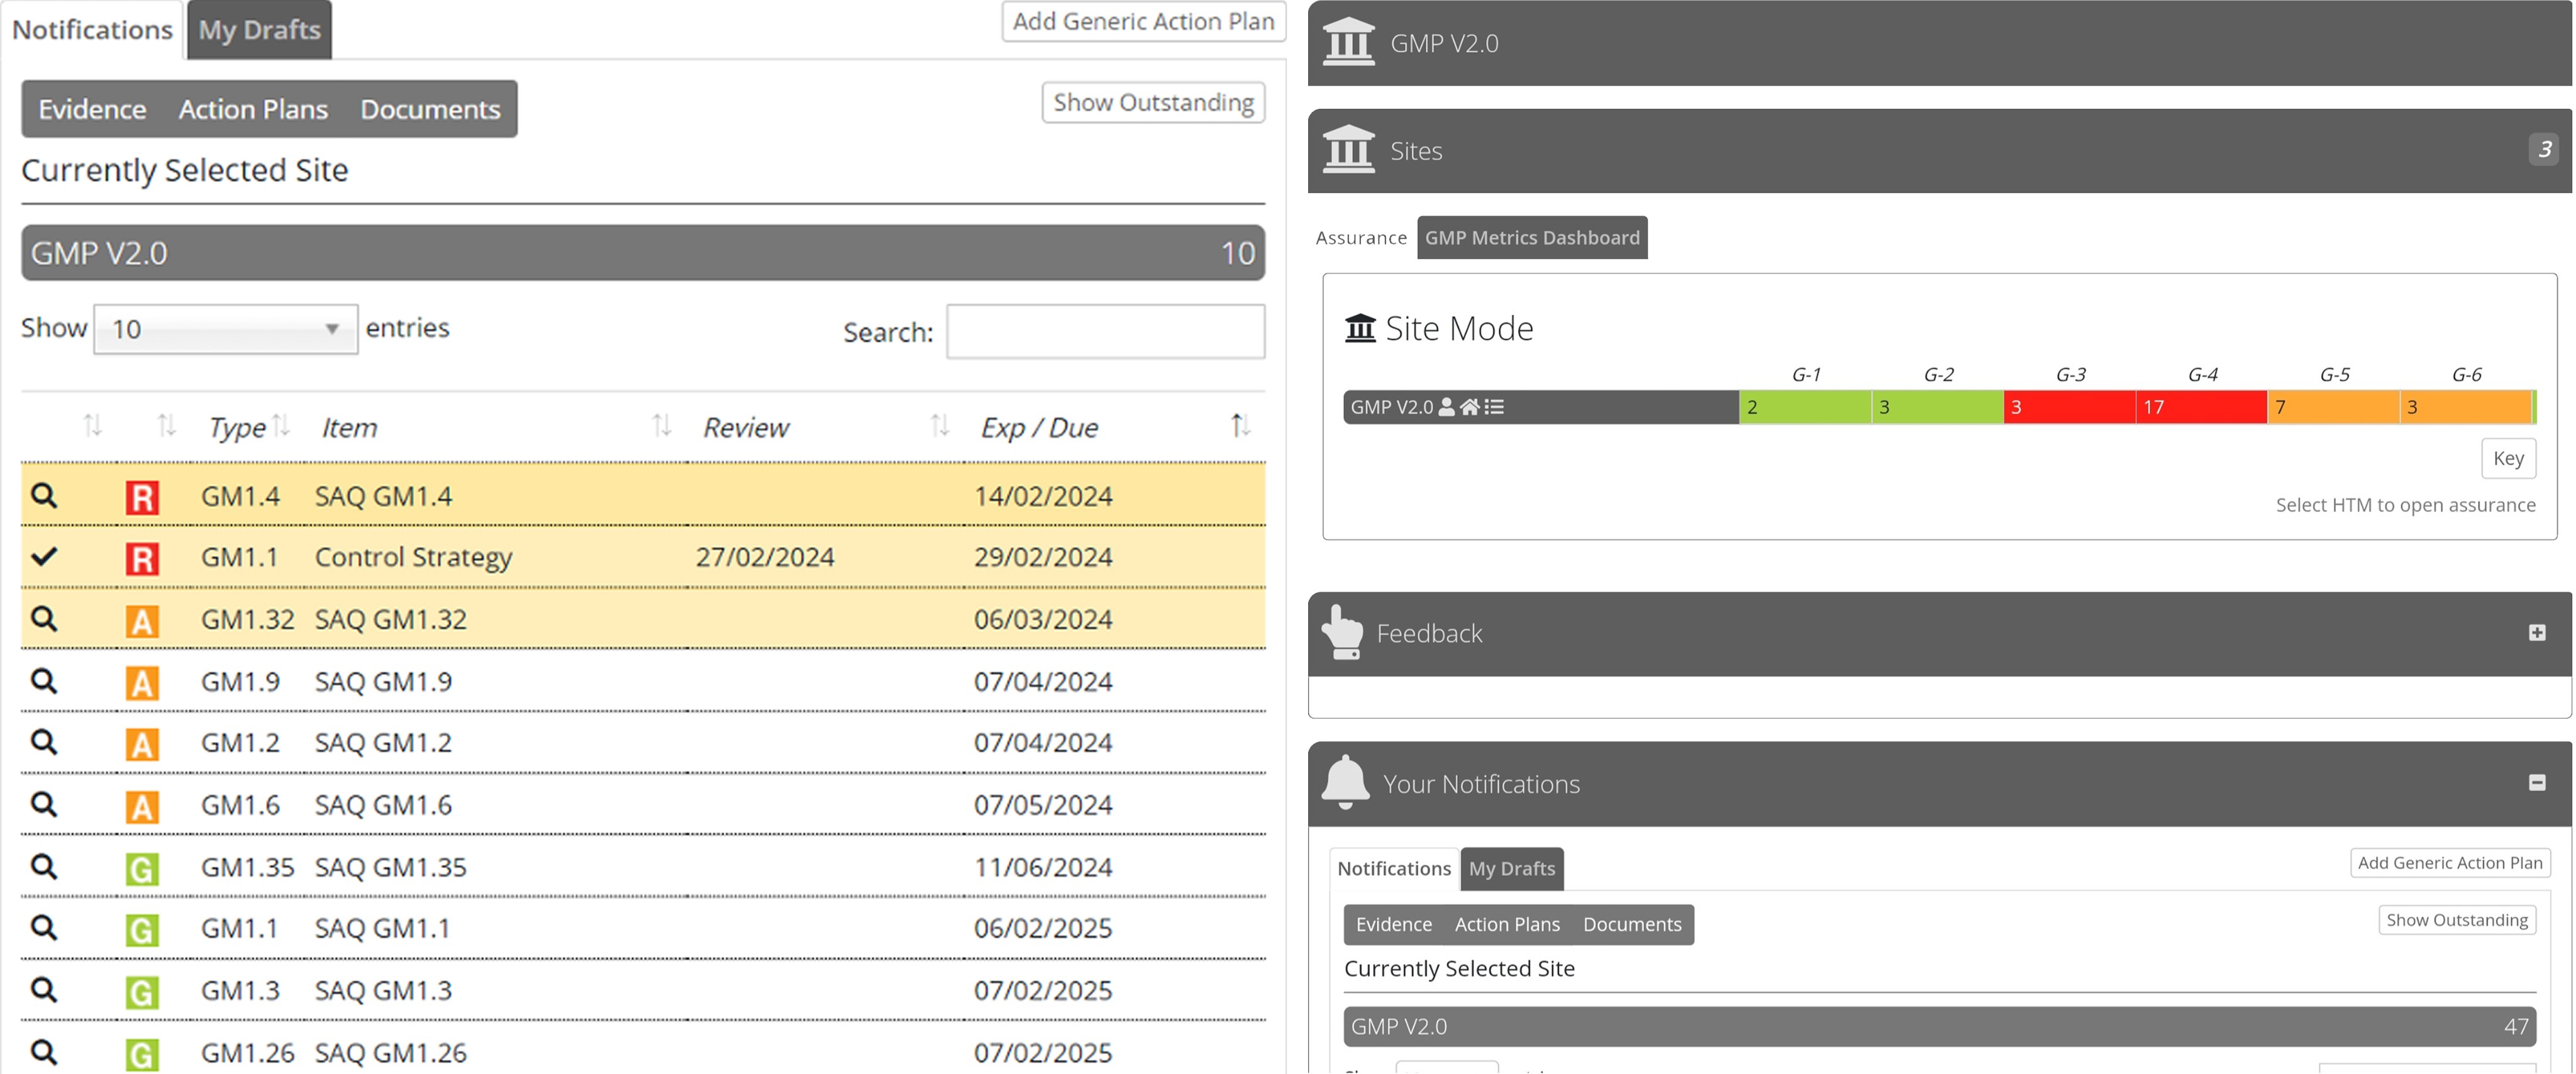The height and width of the screenshot is (1074, 2576).
Task: Expand the Feedback panel with plus icon
Action: [x=2536, y=632]
